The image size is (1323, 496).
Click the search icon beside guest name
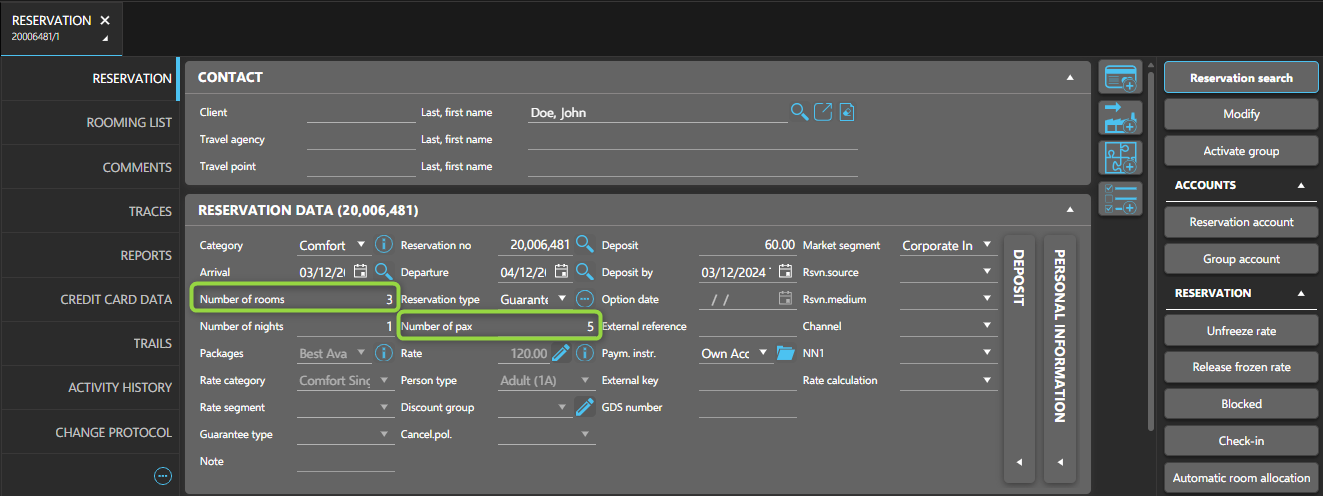[x=799, y=112]
